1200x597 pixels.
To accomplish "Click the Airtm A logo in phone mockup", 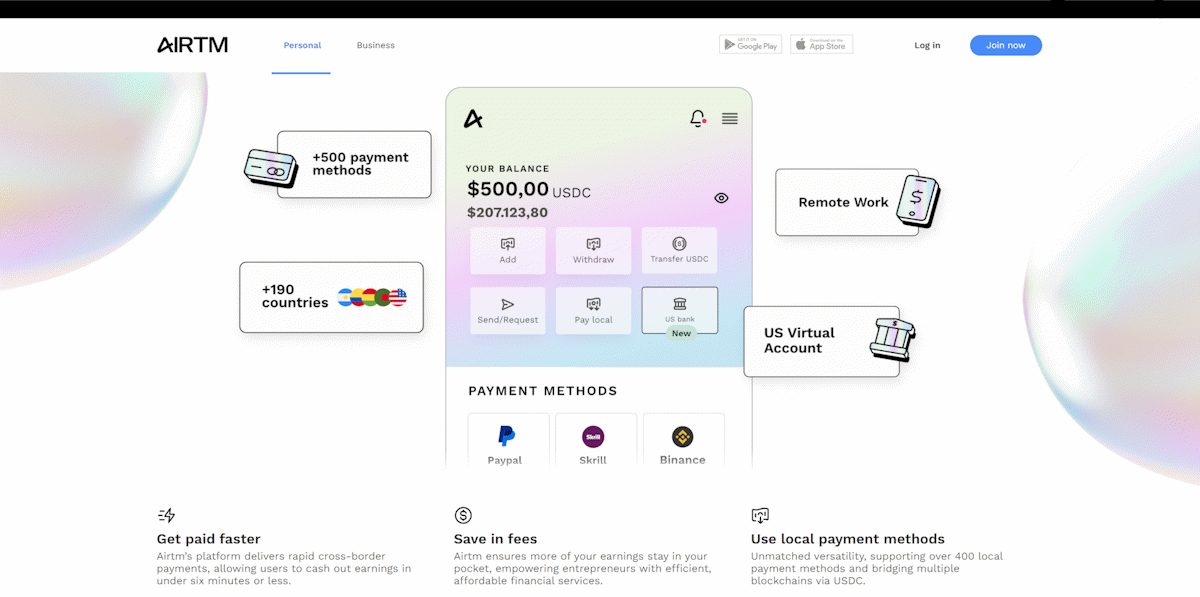I will [473, 119].
